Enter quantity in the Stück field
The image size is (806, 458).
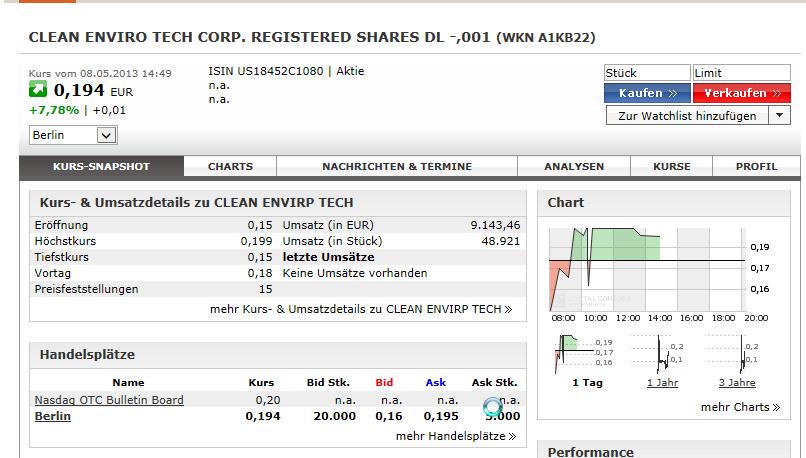tap(647, 73)
